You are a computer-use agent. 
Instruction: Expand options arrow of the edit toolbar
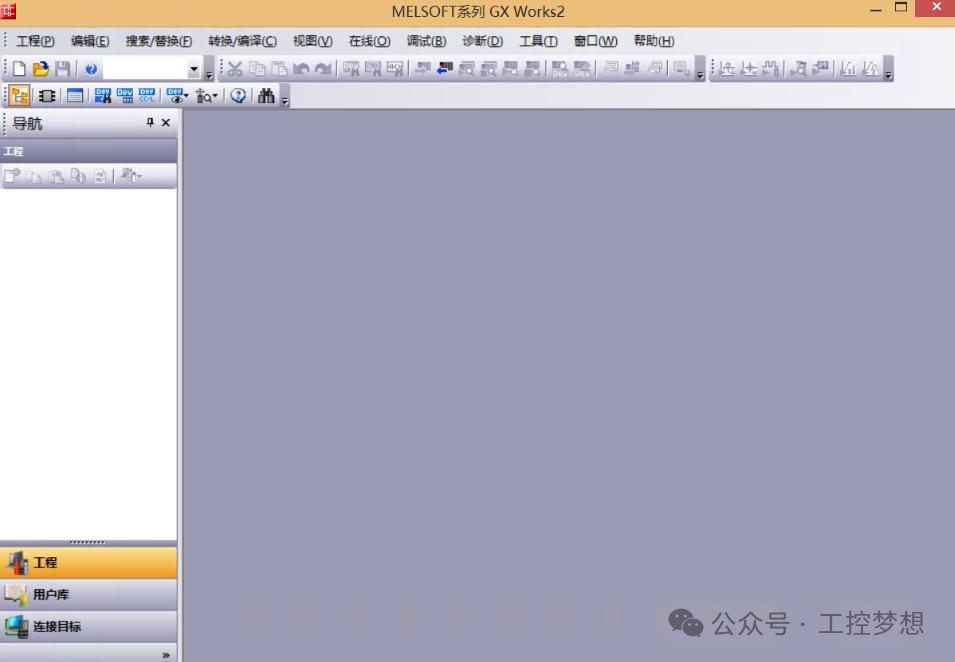tap(700, 70)
